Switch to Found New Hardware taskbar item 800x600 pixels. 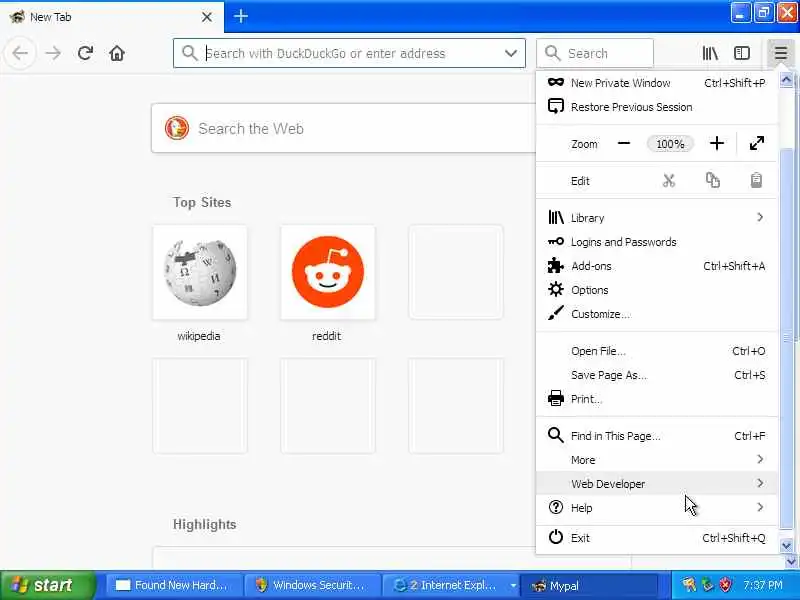coord(173,585)
